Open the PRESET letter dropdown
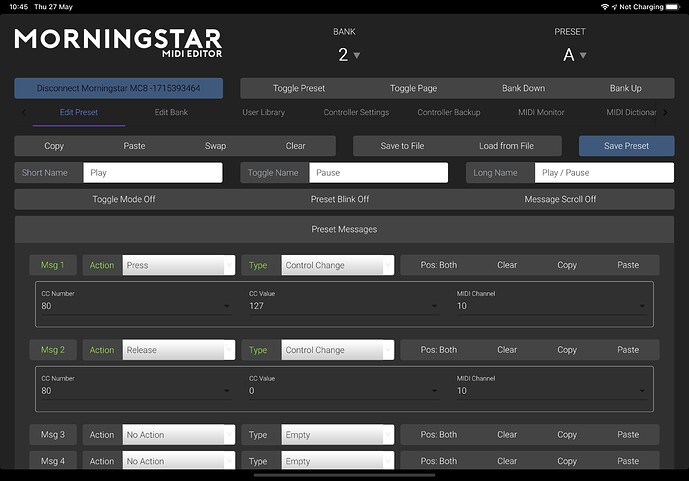Screen dimensions: 689x481 point(574,55)
